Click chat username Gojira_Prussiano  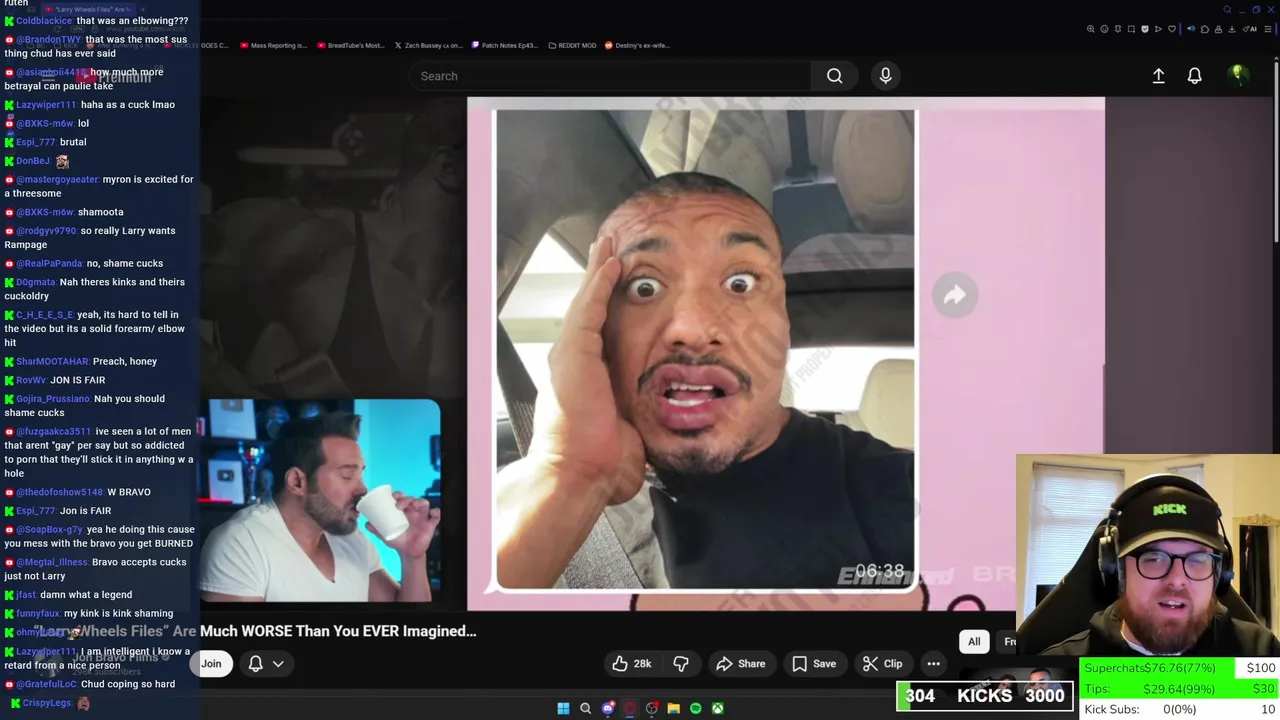53,399
